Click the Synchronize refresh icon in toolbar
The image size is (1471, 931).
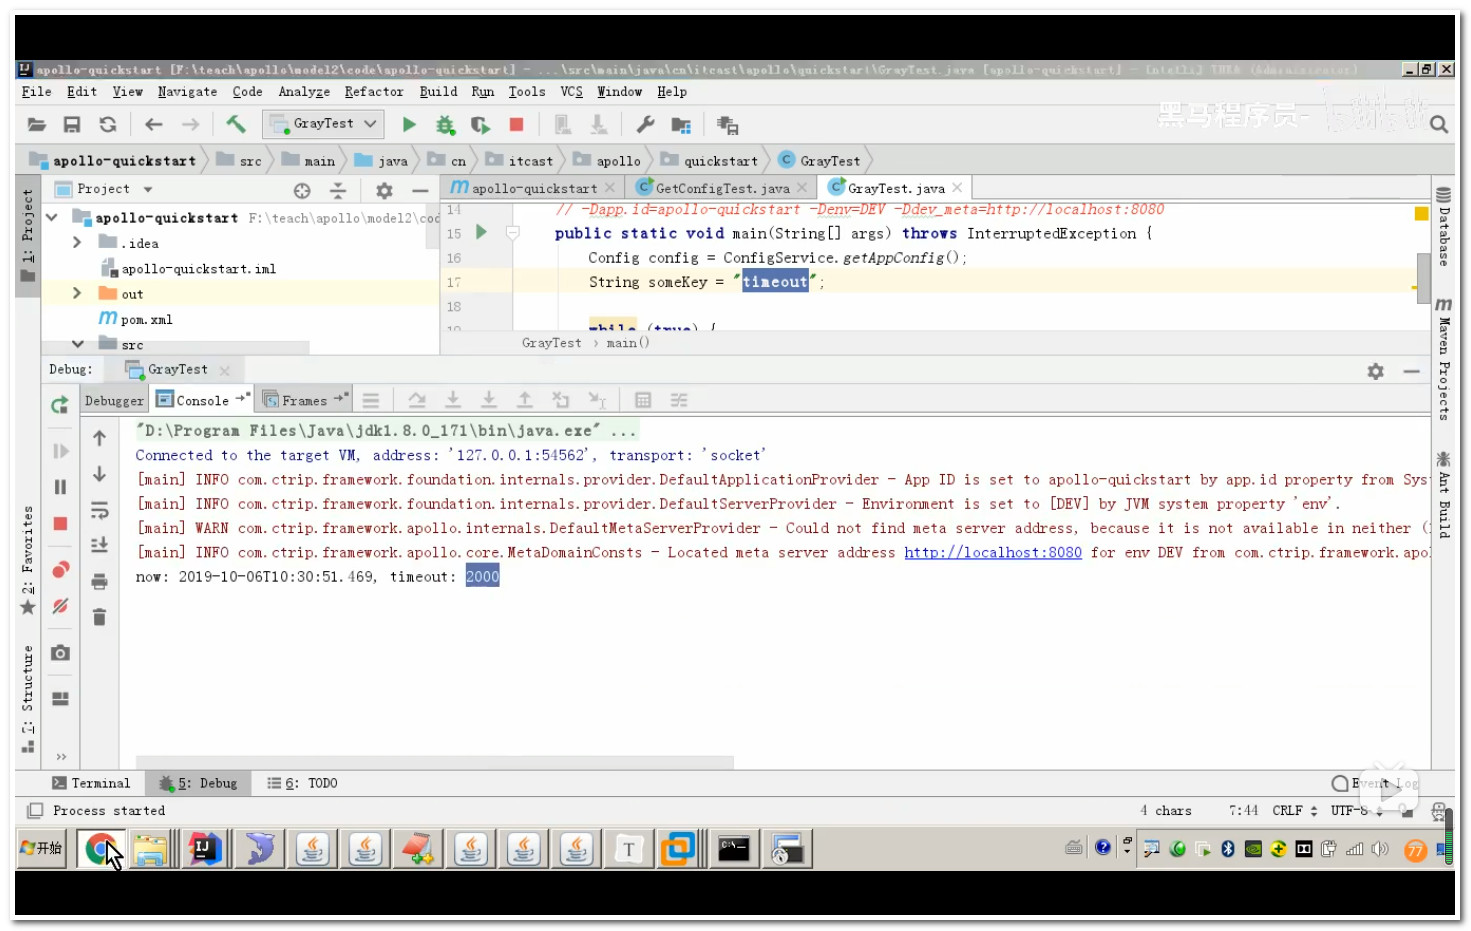pyautogui.click(x=108, y=125)
